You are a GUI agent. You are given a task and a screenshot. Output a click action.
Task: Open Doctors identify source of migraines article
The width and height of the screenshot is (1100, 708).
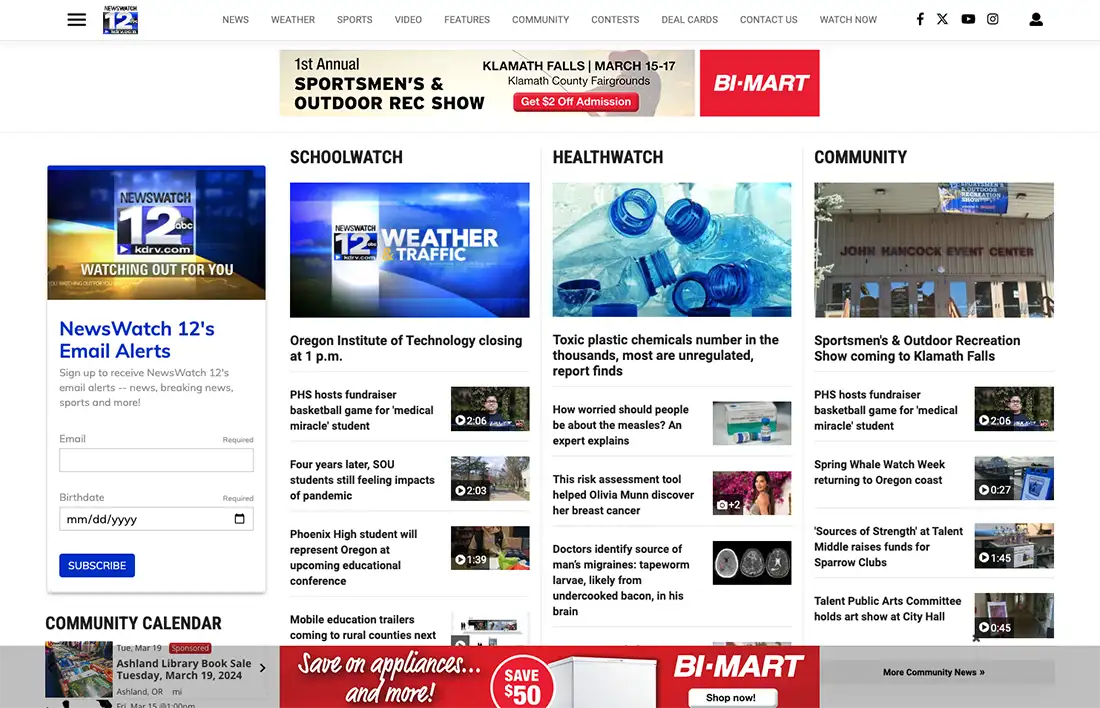(621, 580)
